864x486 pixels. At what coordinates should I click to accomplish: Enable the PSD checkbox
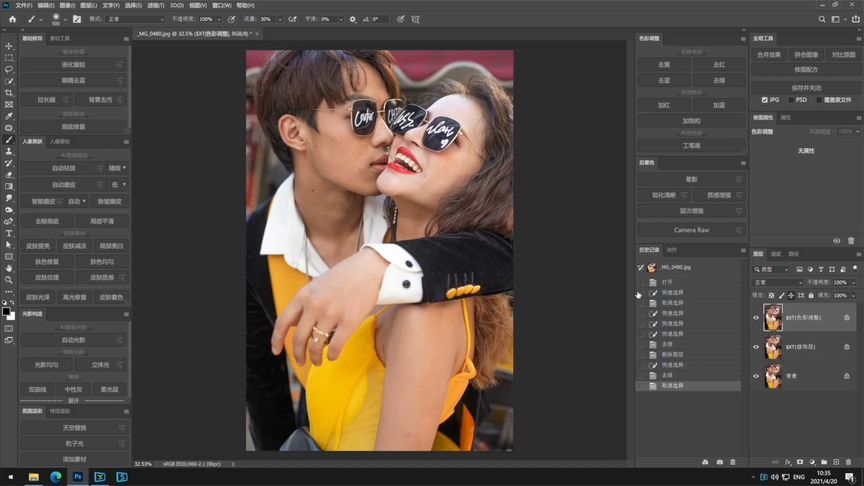(791, 100)
